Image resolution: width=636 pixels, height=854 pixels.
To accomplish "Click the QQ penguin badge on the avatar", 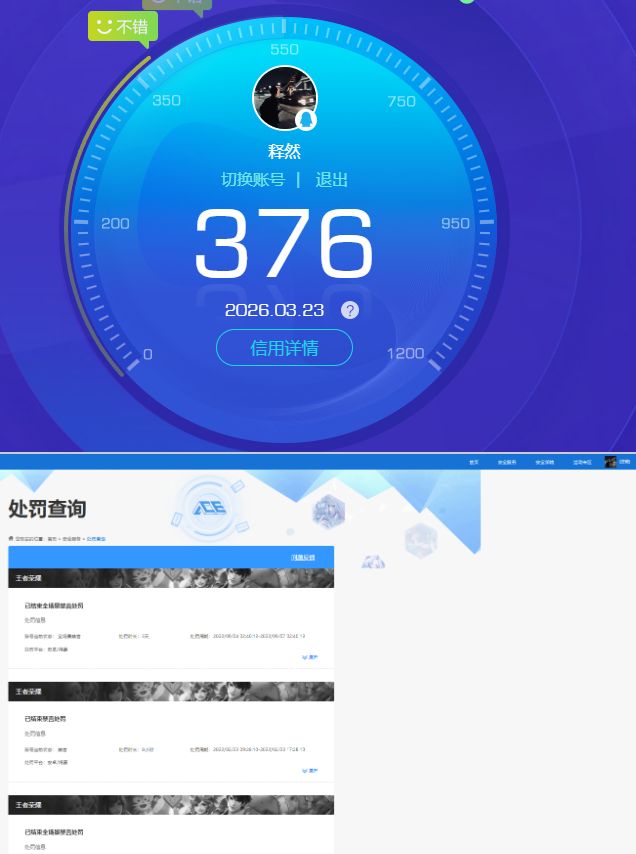I will click(x=306, y=120).
